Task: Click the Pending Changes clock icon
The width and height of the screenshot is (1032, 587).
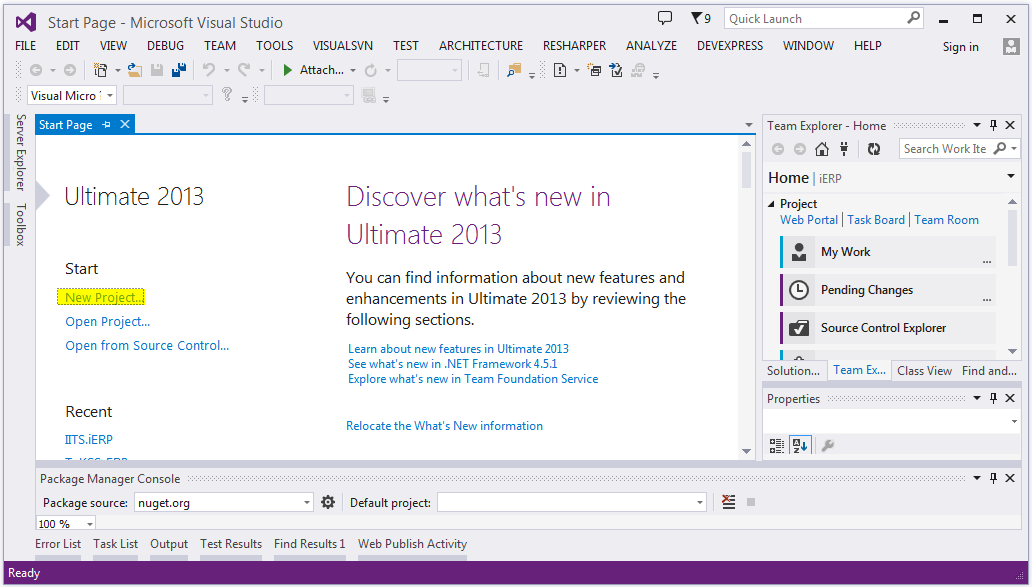Action: point(799,290)
